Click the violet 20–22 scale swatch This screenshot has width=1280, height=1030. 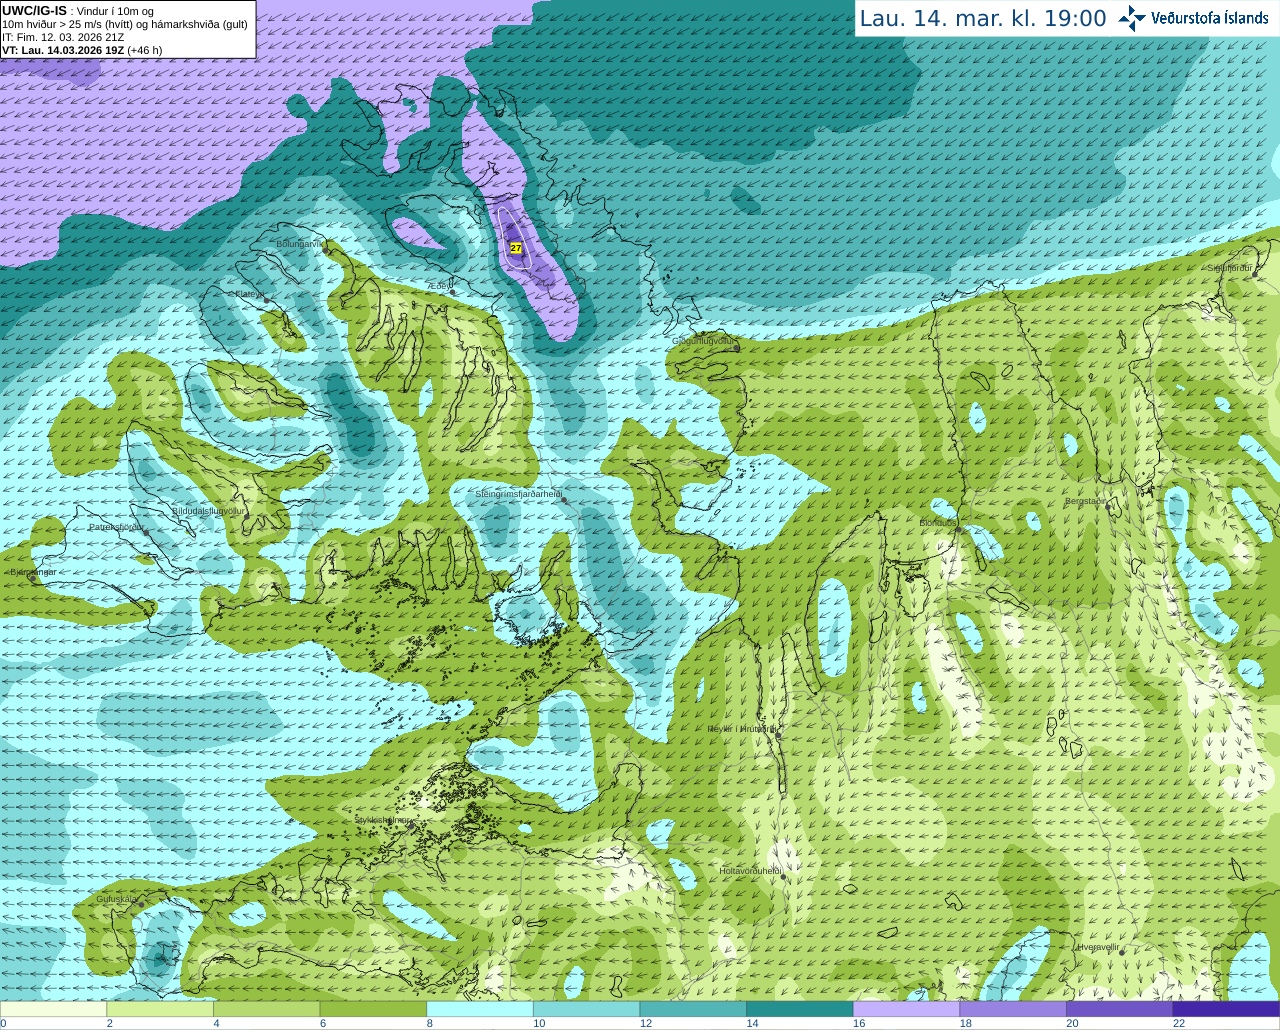pos(1120,1009)
